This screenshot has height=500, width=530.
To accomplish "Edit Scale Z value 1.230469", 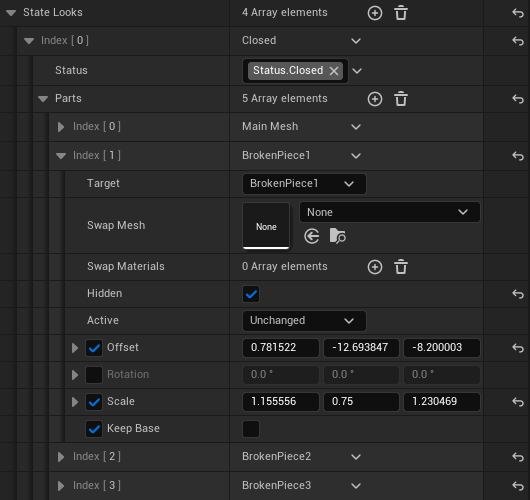I will pyautogui.click(x=442, y=402).
